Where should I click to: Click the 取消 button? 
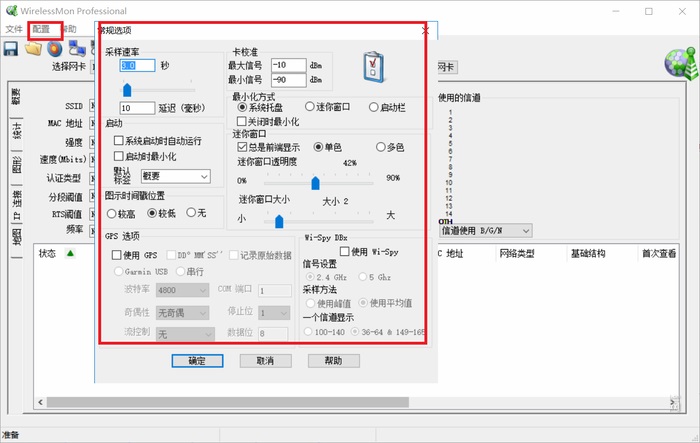coord(266,361)
